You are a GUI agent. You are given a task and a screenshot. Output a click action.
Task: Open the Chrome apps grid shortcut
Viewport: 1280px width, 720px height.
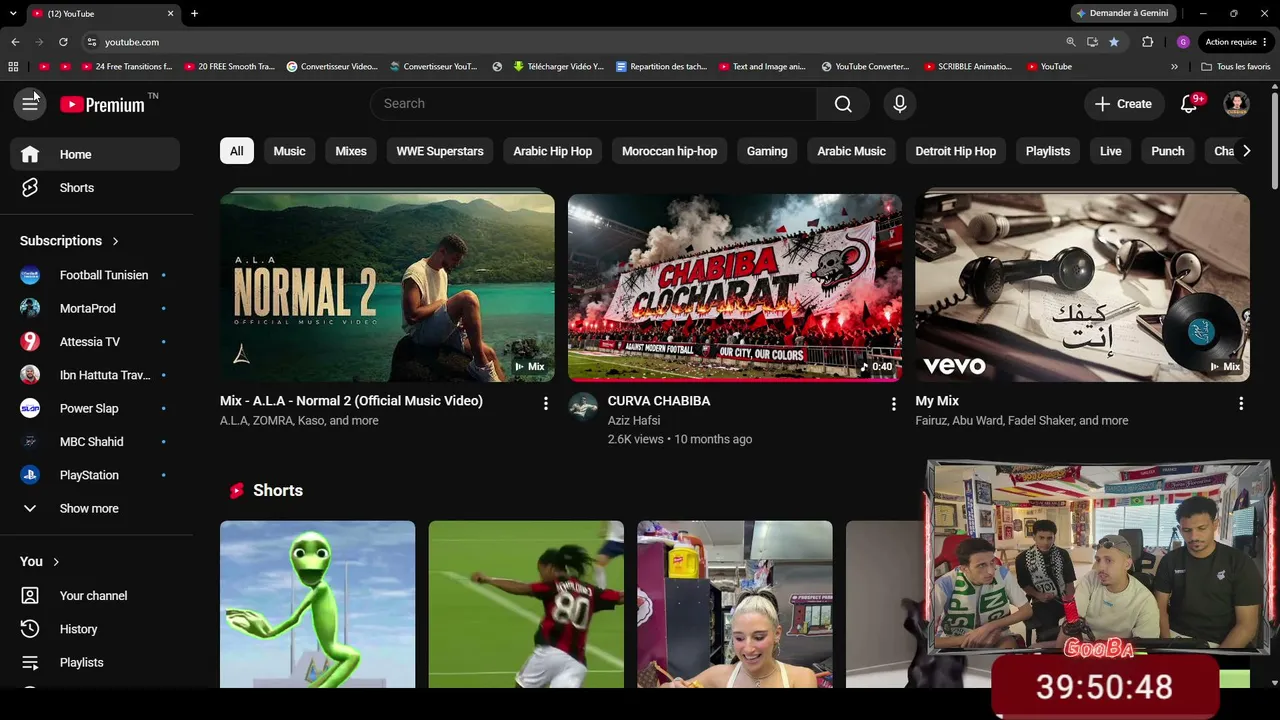[x=13, y=67]
